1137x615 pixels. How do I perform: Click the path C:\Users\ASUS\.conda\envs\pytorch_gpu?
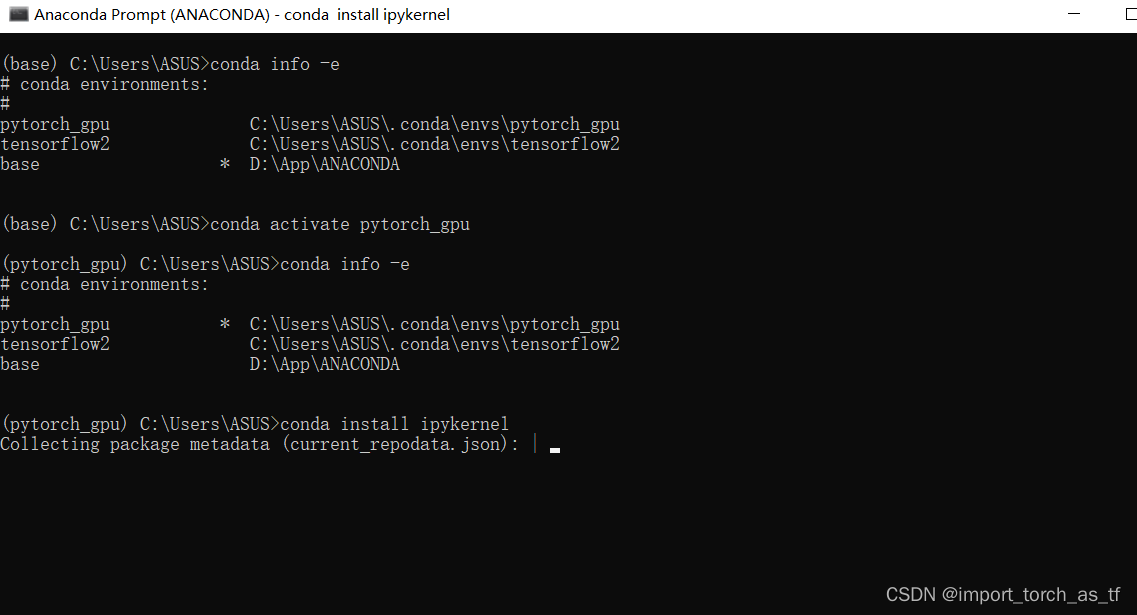tap(433, 123)
